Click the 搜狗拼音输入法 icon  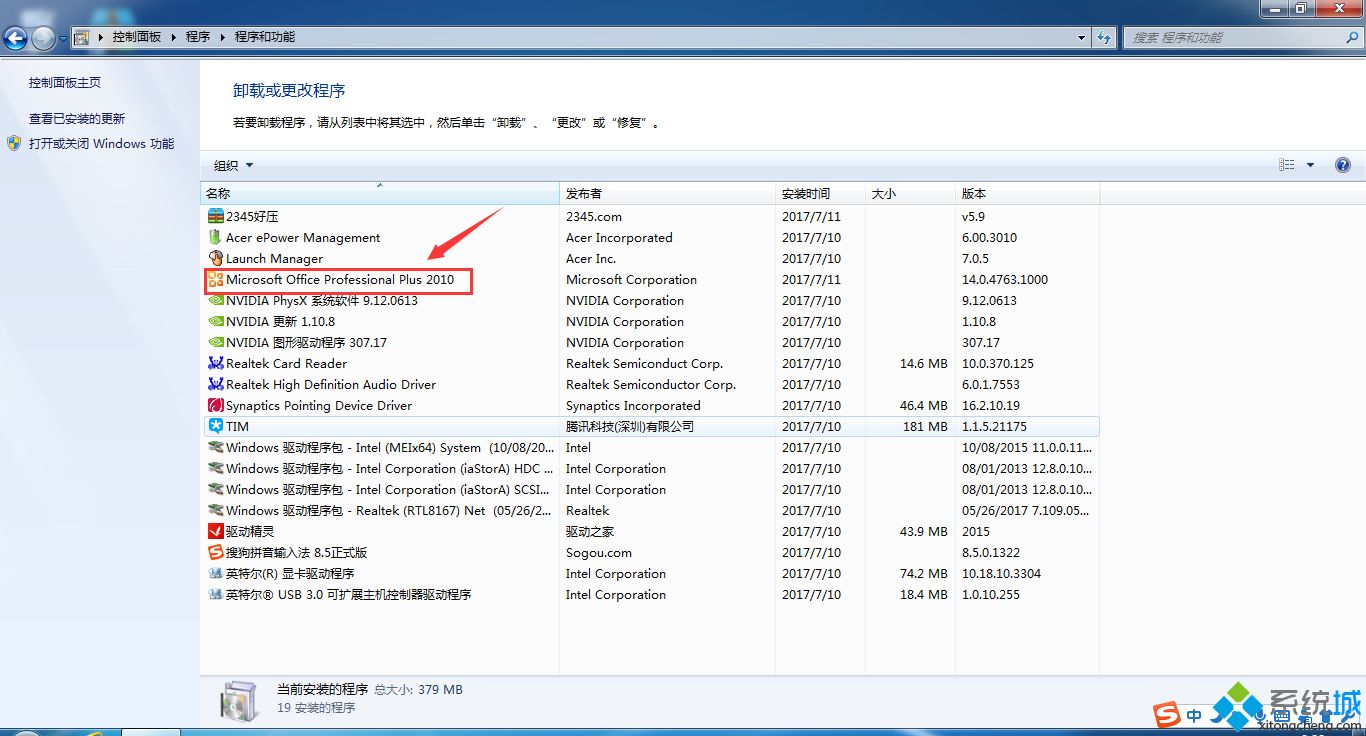tap(215, 552)
